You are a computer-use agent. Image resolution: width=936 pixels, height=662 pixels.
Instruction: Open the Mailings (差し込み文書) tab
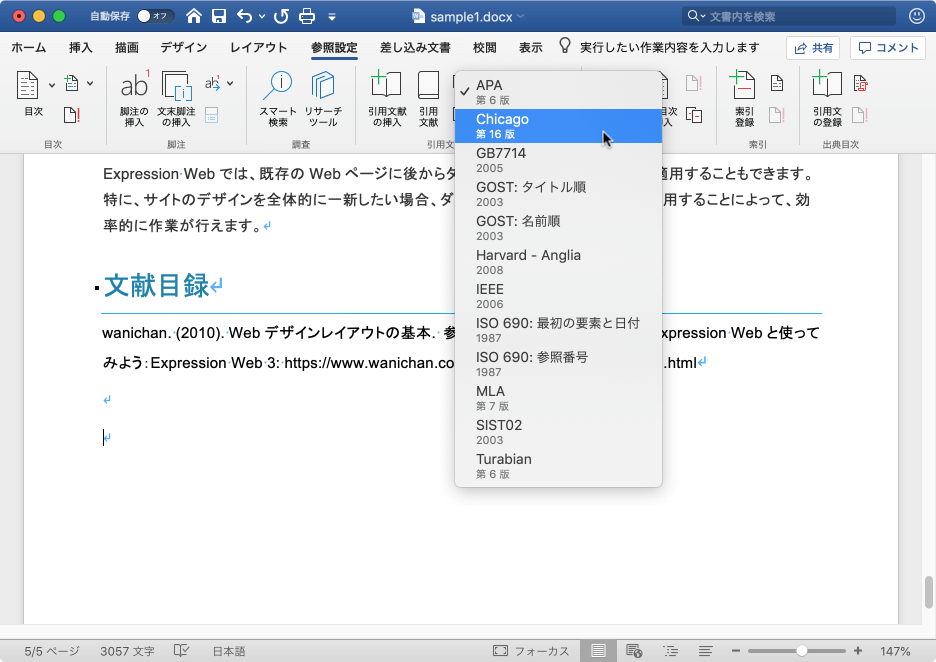(415, 47)
